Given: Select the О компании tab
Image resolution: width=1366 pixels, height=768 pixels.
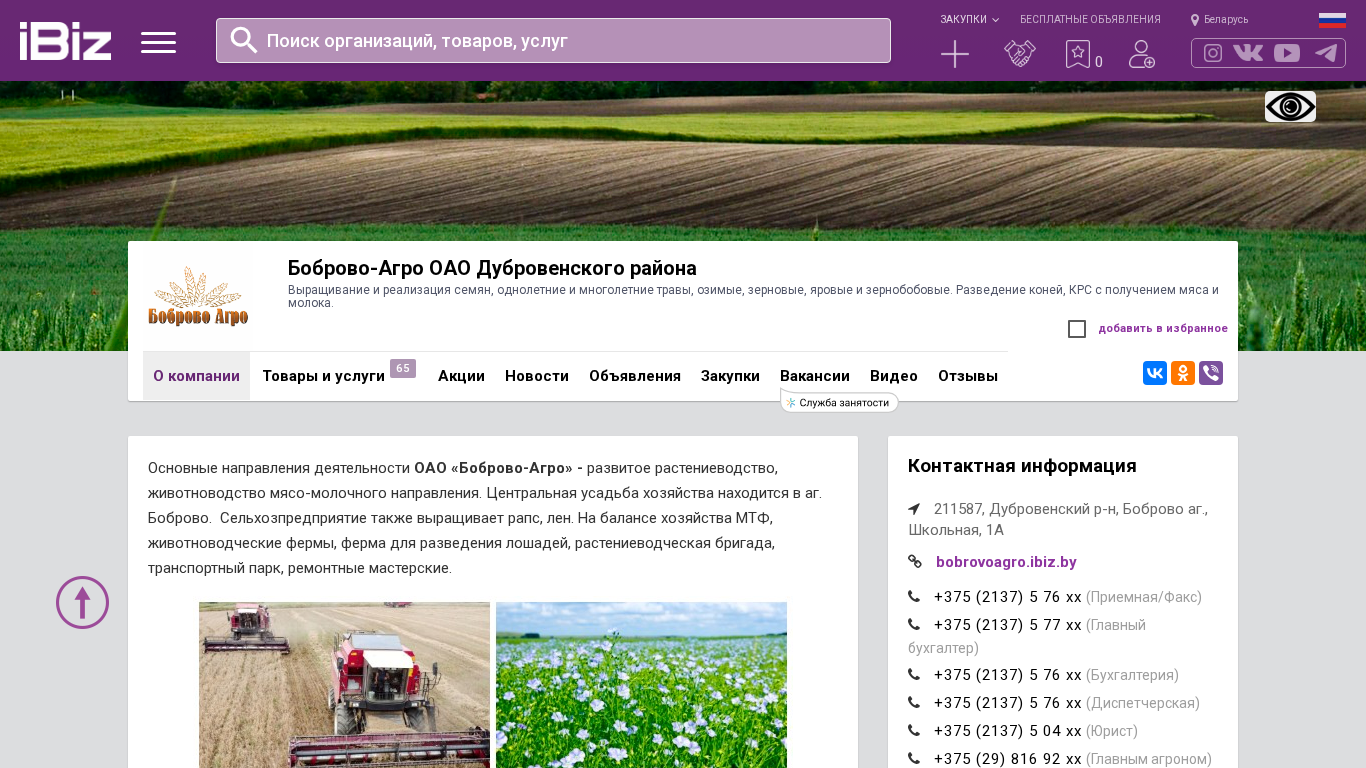Looking at the screenshot, I should (196, 376).
